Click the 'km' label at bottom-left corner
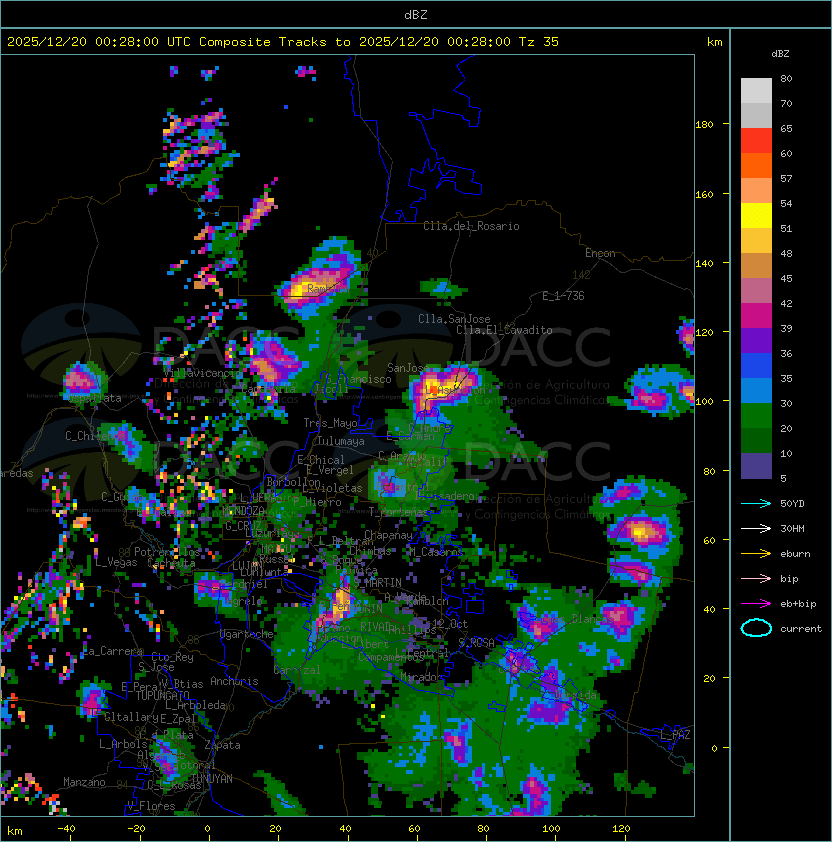The height and width of the screenshot is (842, 832). tap(15, 831)
